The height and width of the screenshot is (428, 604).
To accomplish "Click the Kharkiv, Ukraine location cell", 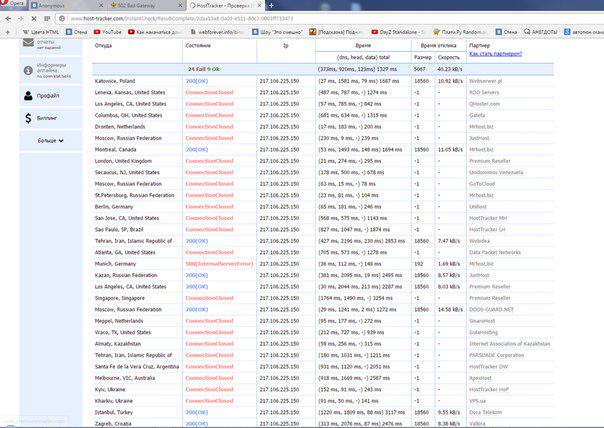I will [114, 401].
